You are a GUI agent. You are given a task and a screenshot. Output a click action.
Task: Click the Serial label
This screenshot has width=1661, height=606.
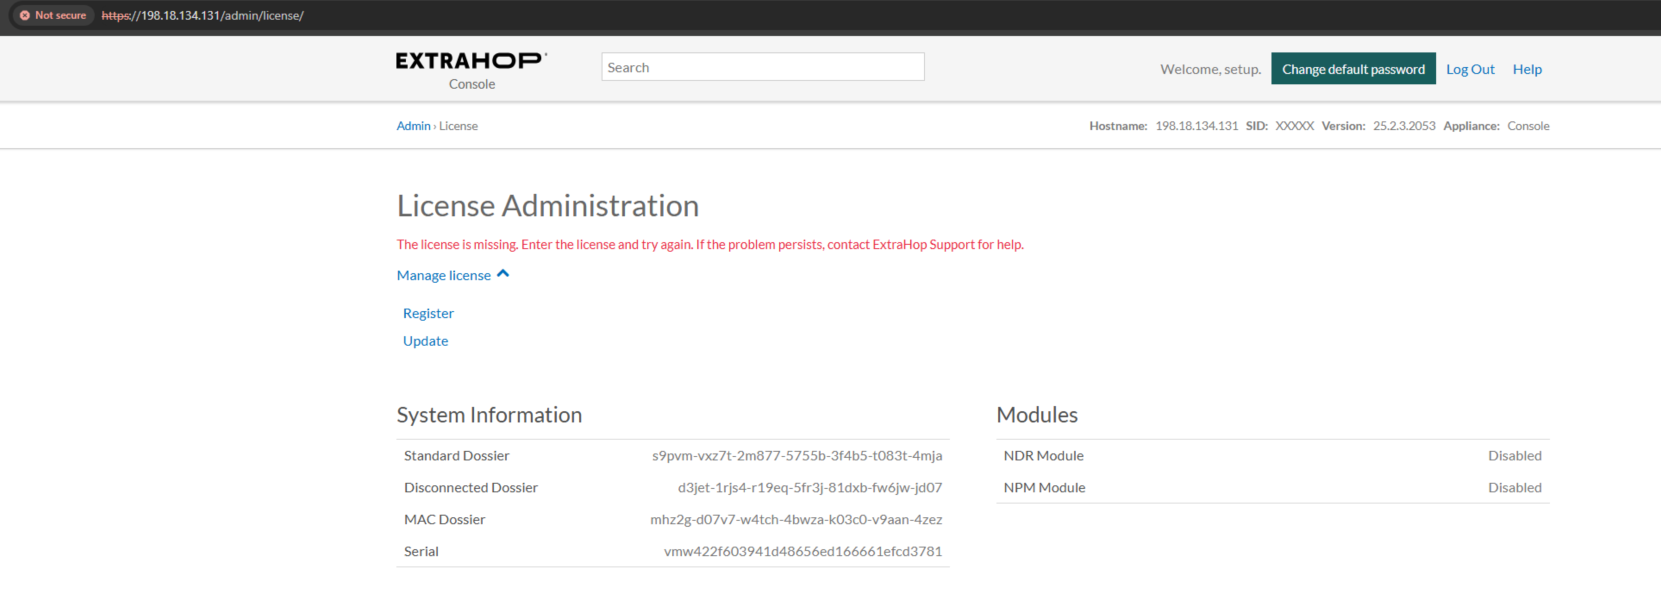coord(421,551)
